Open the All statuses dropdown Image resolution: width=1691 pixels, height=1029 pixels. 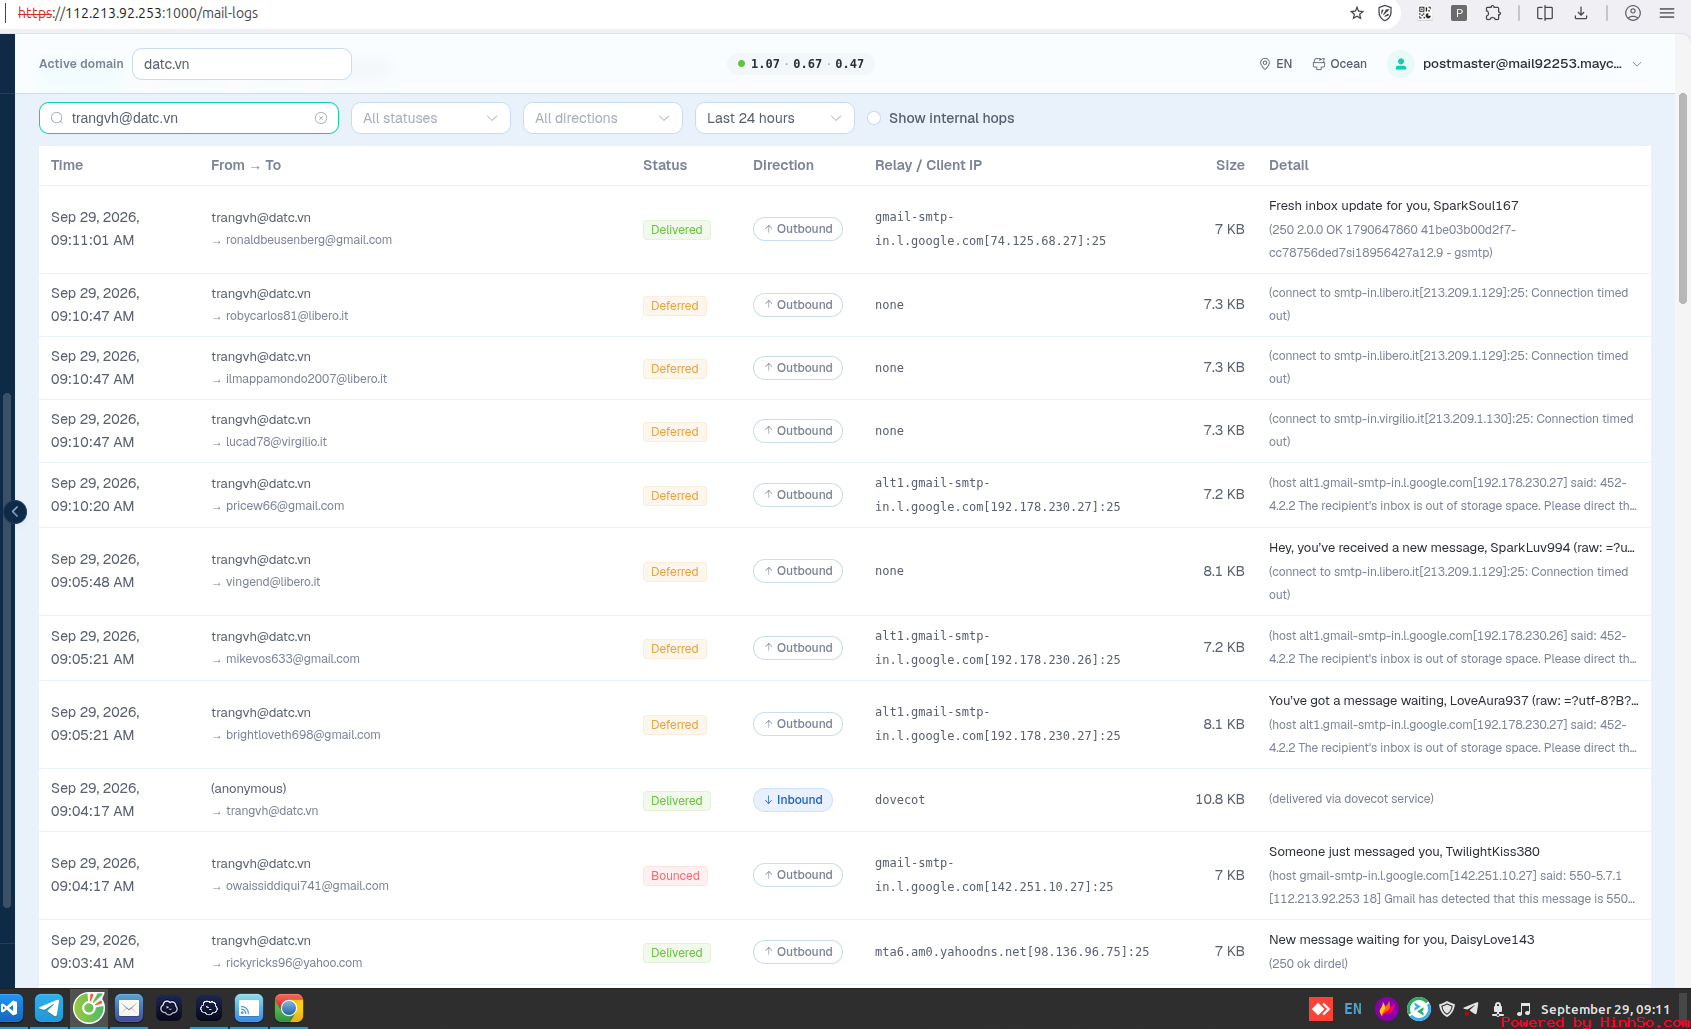[x=431, y=118]
